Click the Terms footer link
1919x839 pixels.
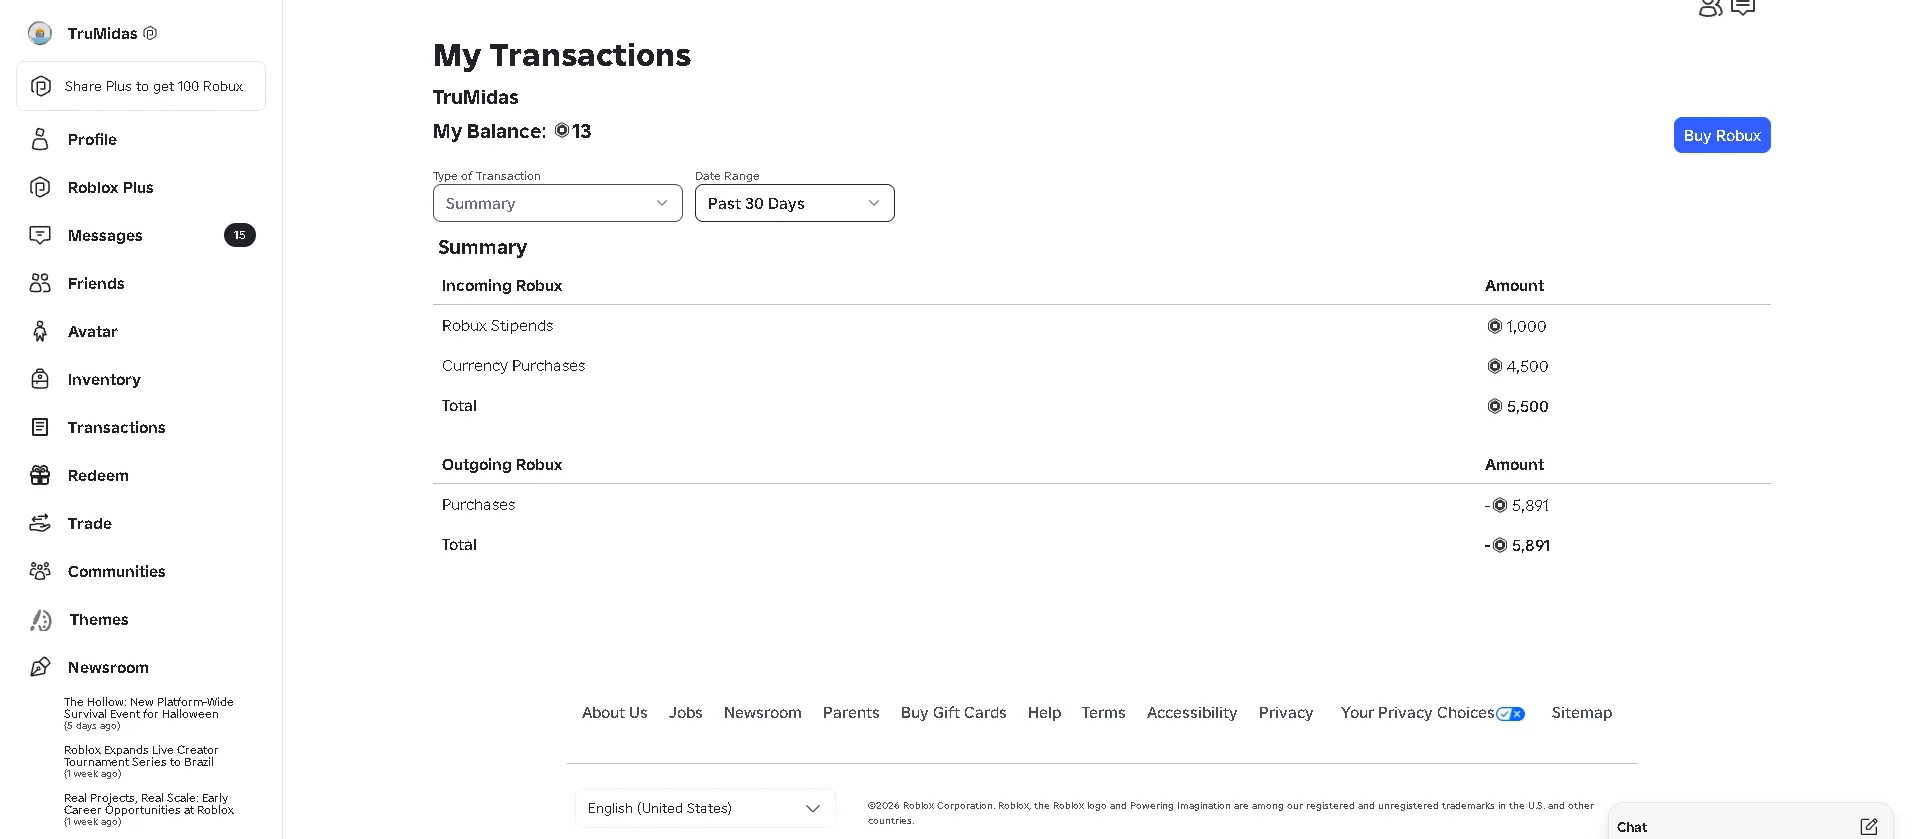pos(1103,713)
